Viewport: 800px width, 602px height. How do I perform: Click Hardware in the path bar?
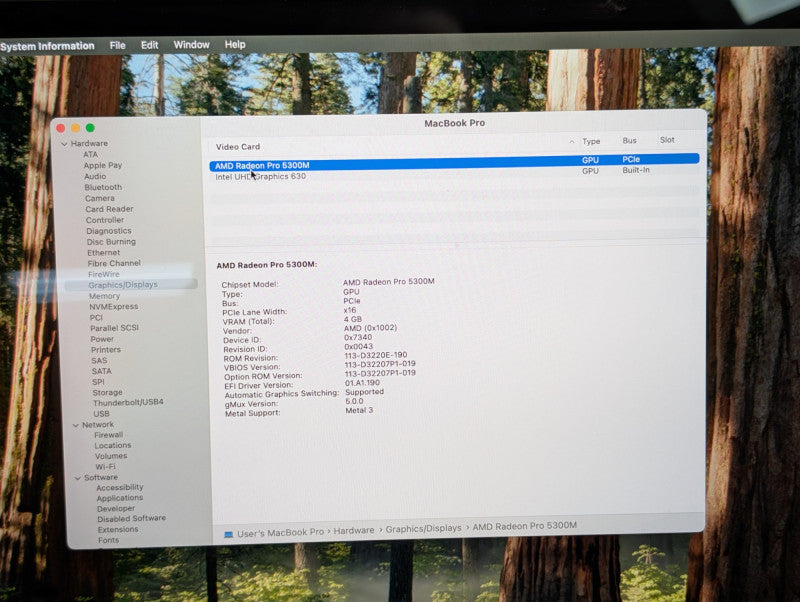click(354, 531)
